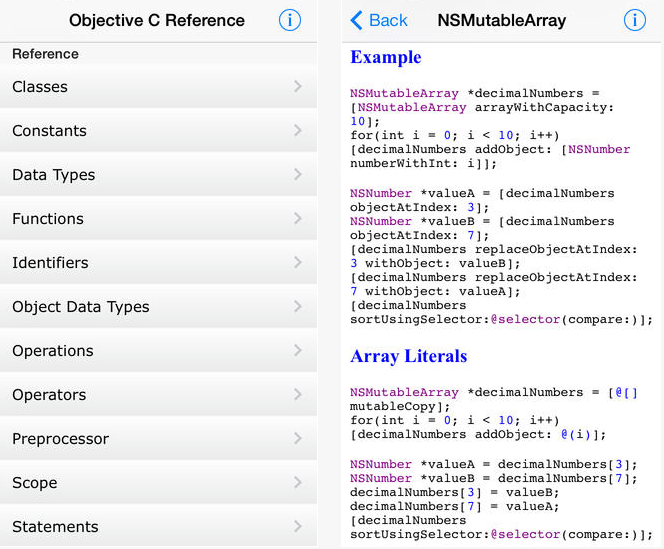Open the Functions list item
Image resolution: width=664 pixels, height=549 pixels.
[x=48, y=219]
